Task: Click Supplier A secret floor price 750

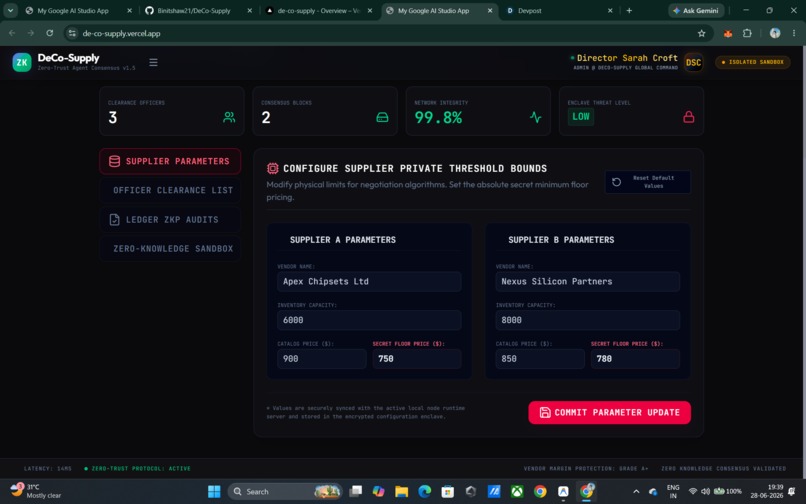Action: click(x=417, y=359)
